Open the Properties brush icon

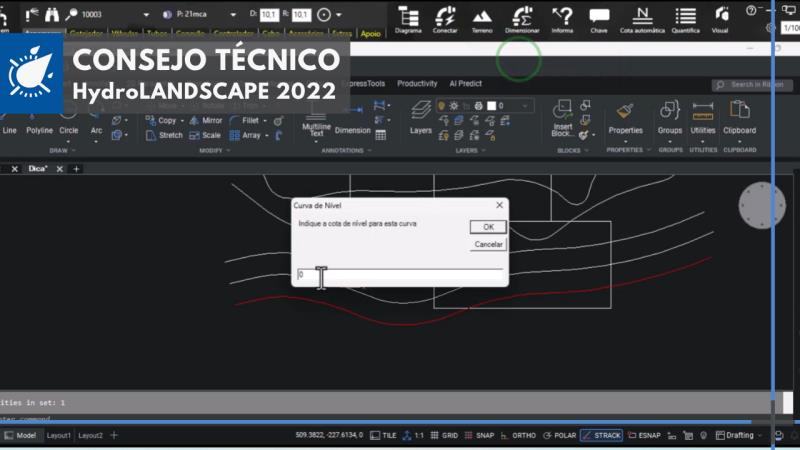(x=625, y=118)
